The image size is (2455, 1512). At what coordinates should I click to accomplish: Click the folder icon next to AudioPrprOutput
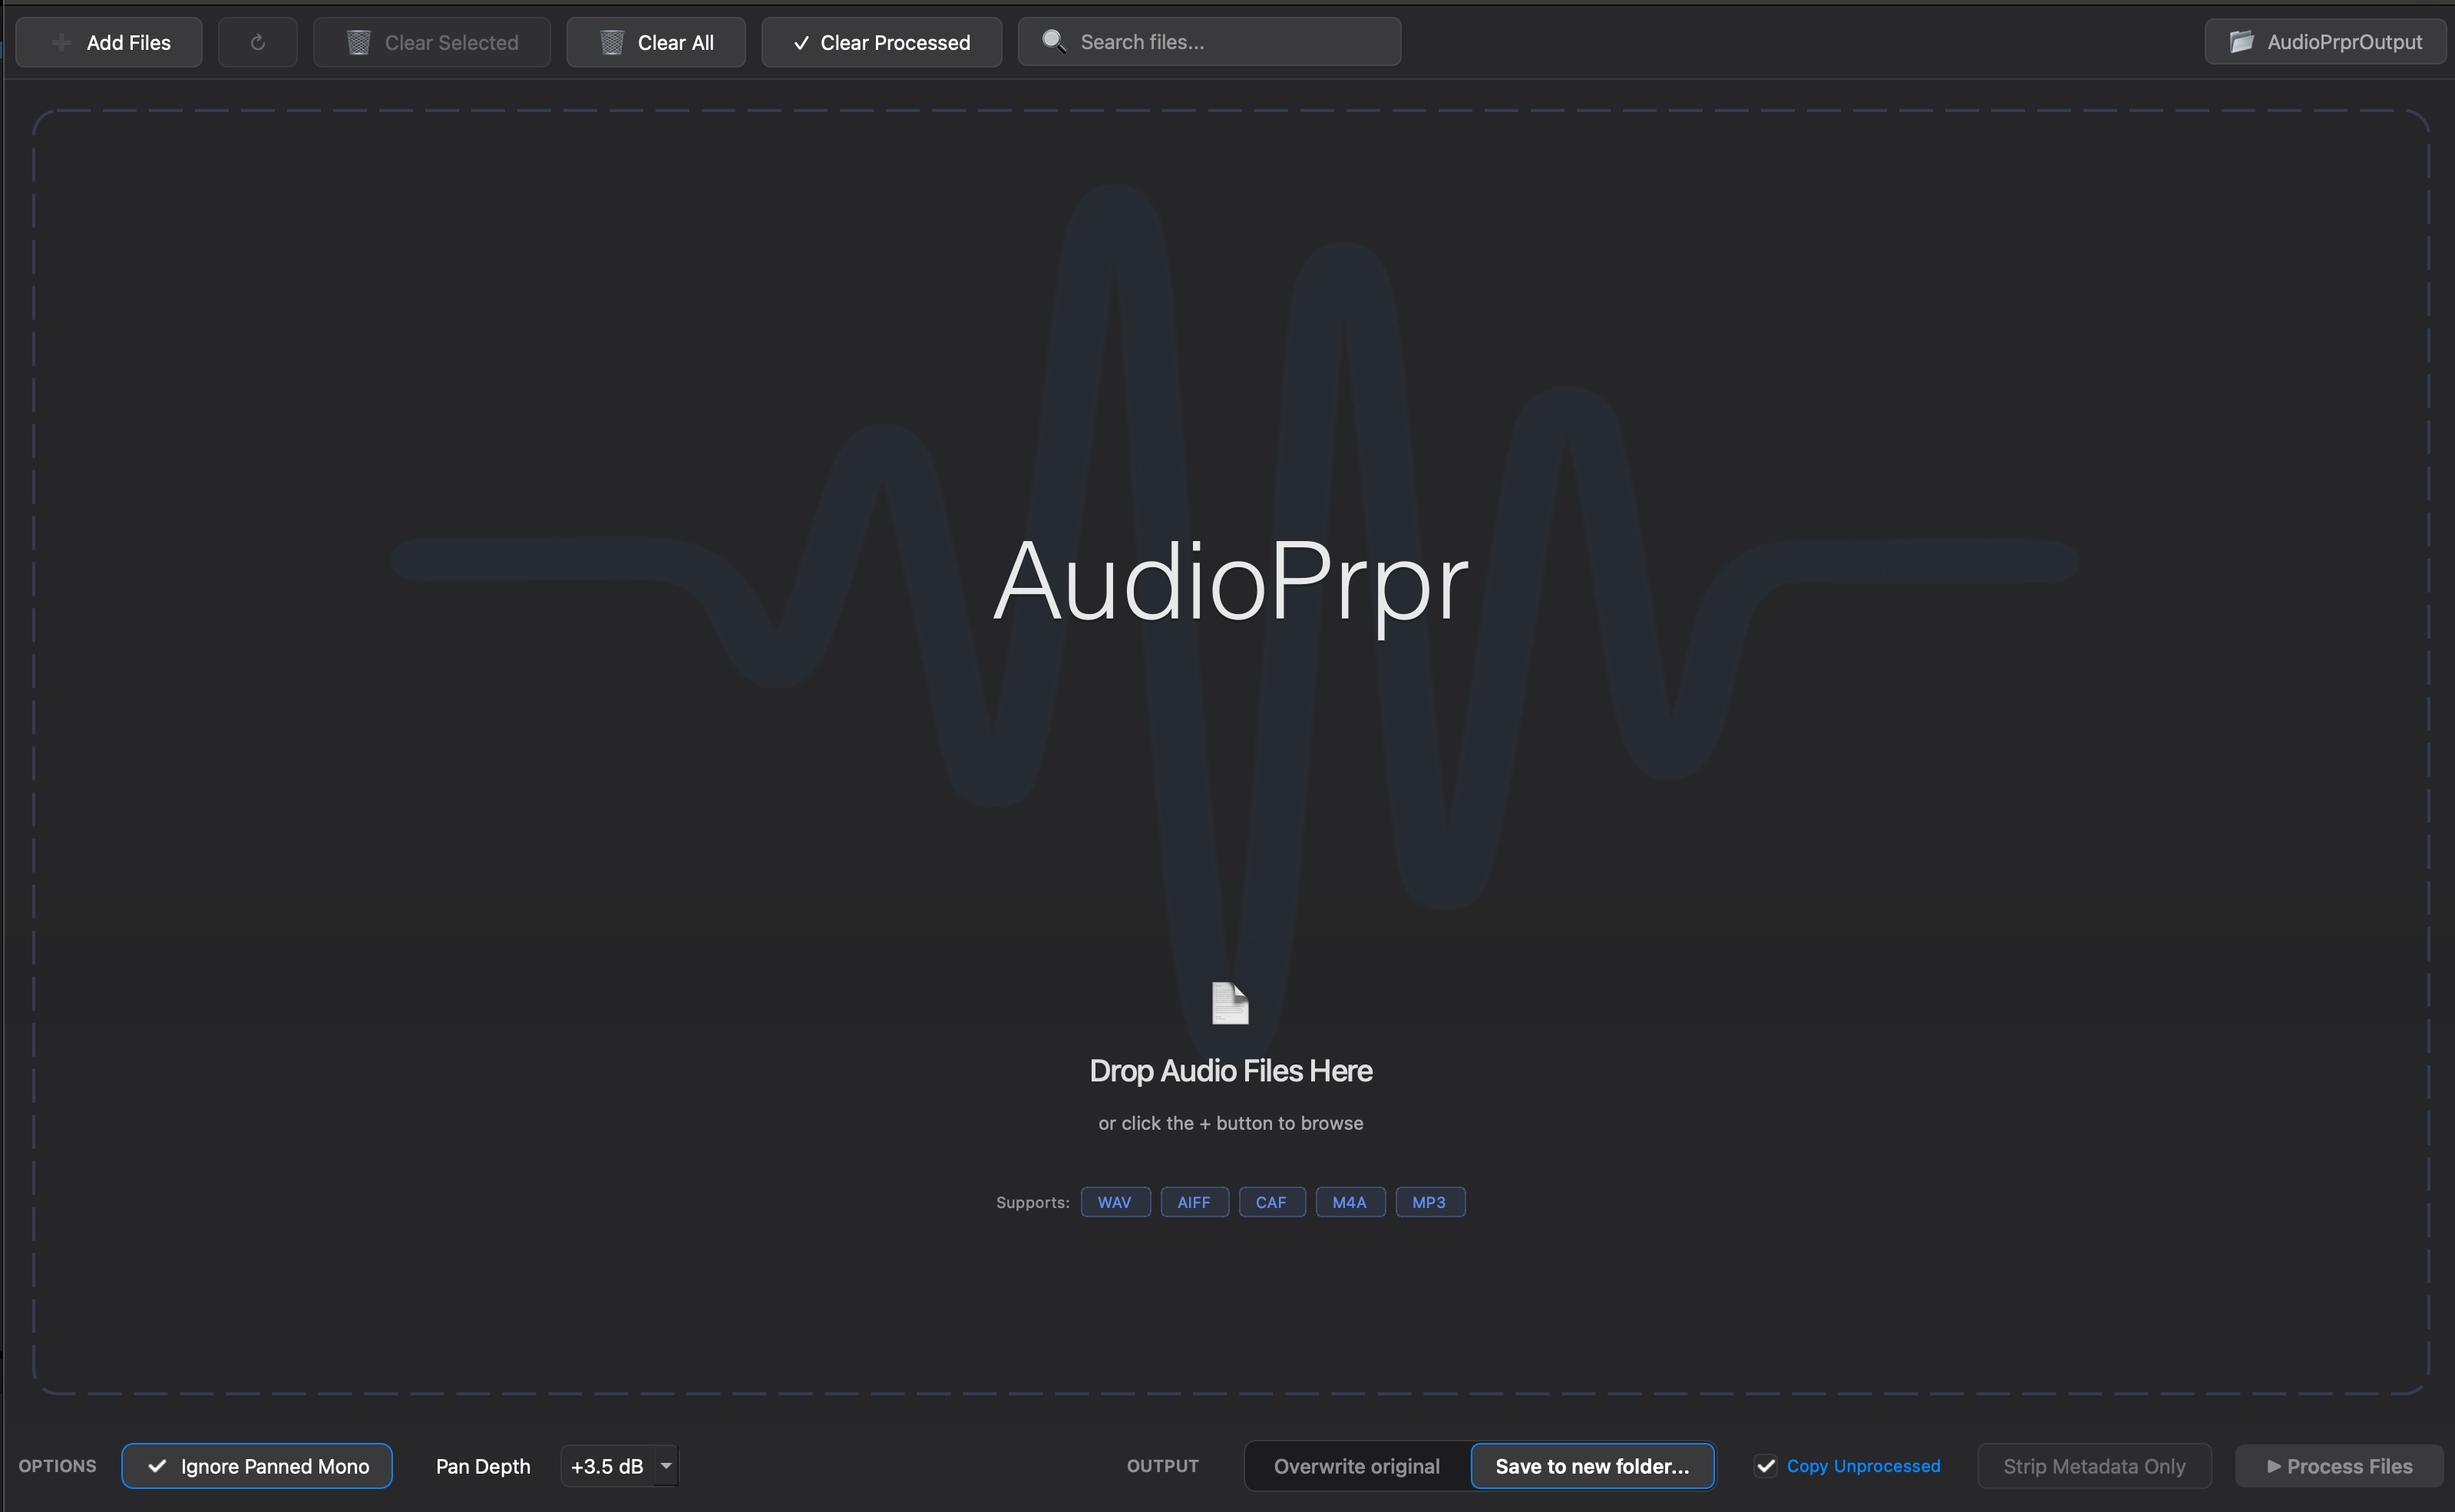[x=2242, y=41]
